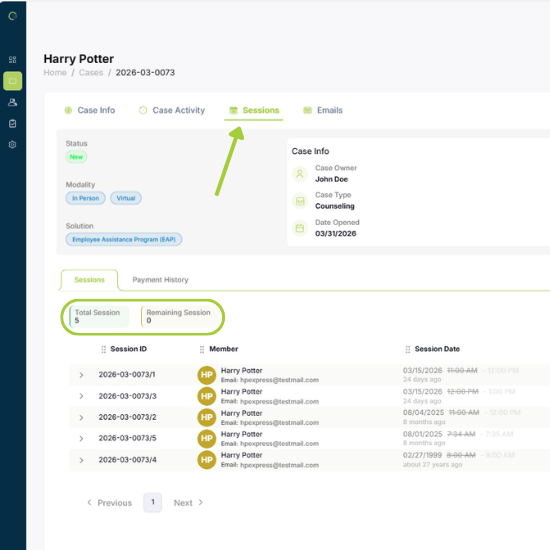Open the settings gear icon in sidebar
The height and width of the screenshot is (550, 550).
click(x=13, y=145)
